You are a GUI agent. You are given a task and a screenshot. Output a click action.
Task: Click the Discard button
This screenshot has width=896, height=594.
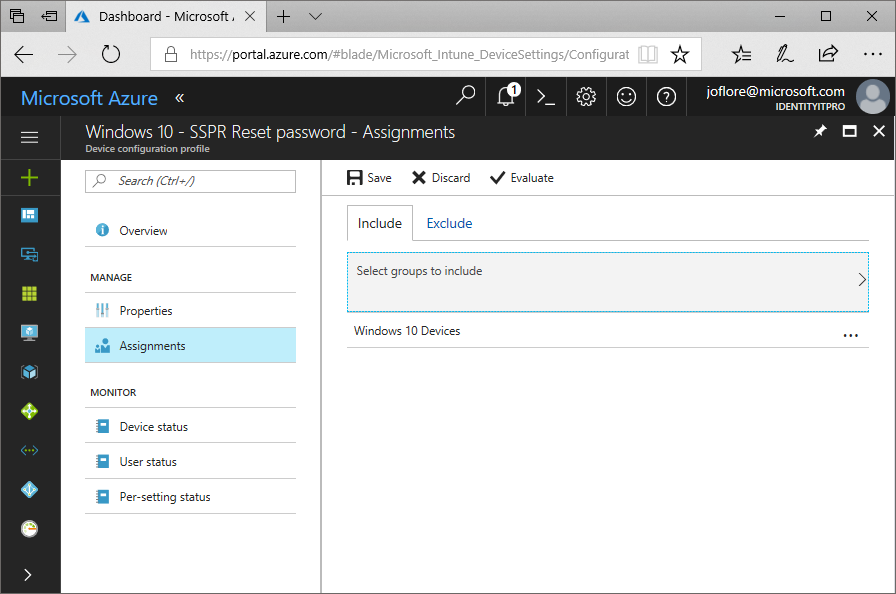click(x=441, y=178)
